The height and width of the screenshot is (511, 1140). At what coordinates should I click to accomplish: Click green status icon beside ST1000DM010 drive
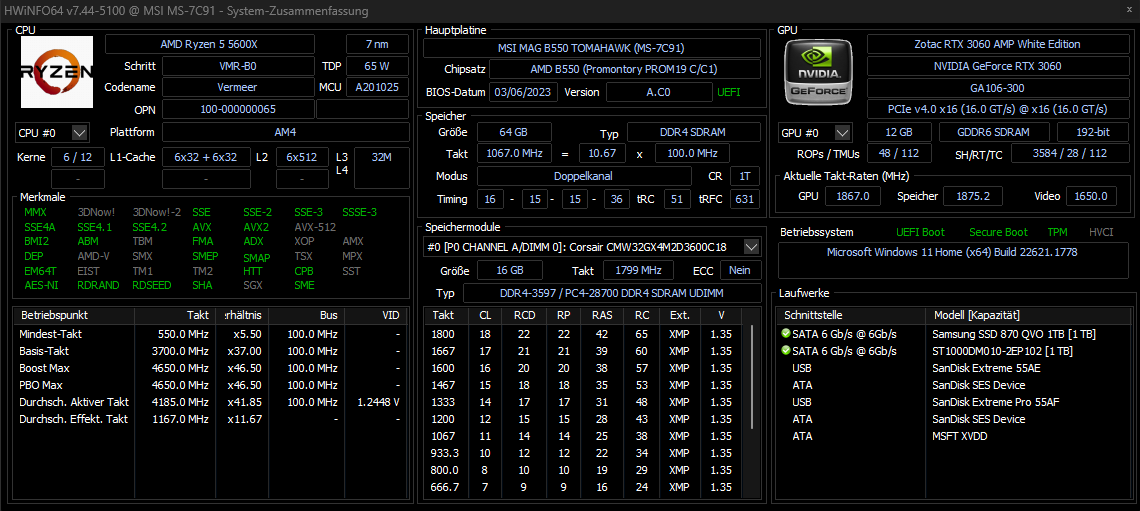click(x=785, y=351)
